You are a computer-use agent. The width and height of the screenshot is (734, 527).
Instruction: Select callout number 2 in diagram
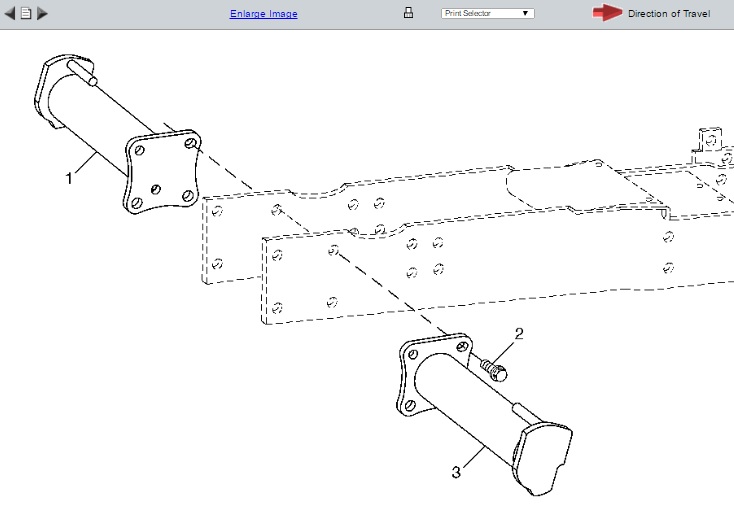pyautogui.click(x=519, y=333)
